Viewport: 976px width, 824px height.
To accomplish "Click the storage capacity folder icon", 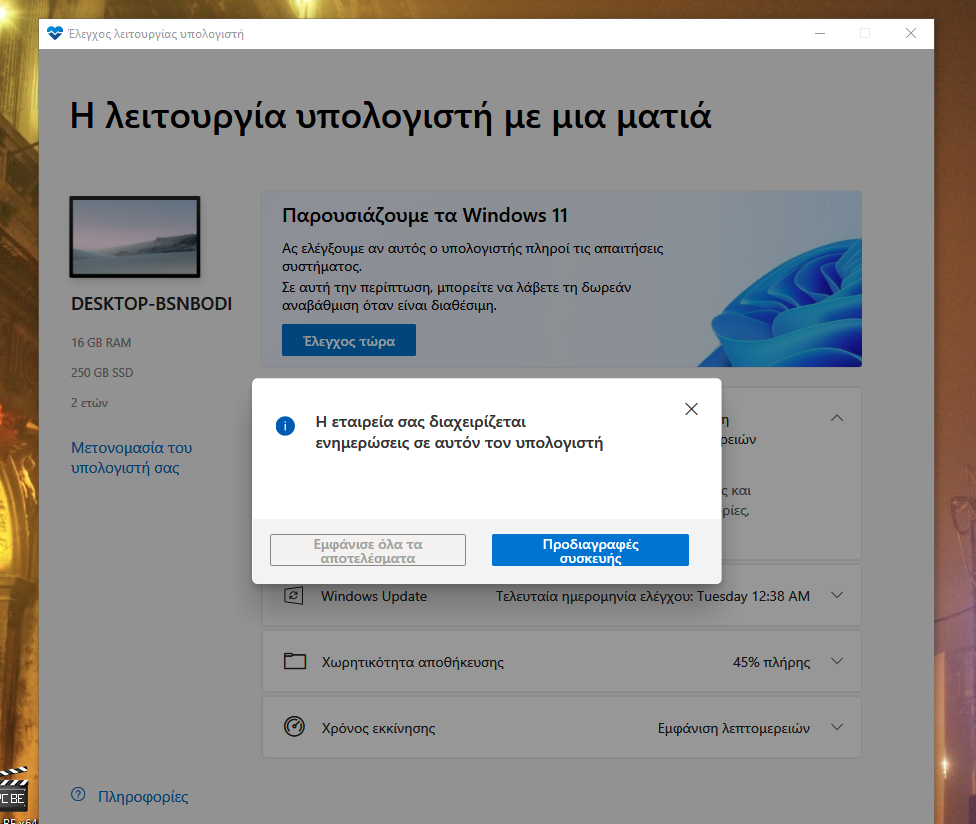I will 294,661.
